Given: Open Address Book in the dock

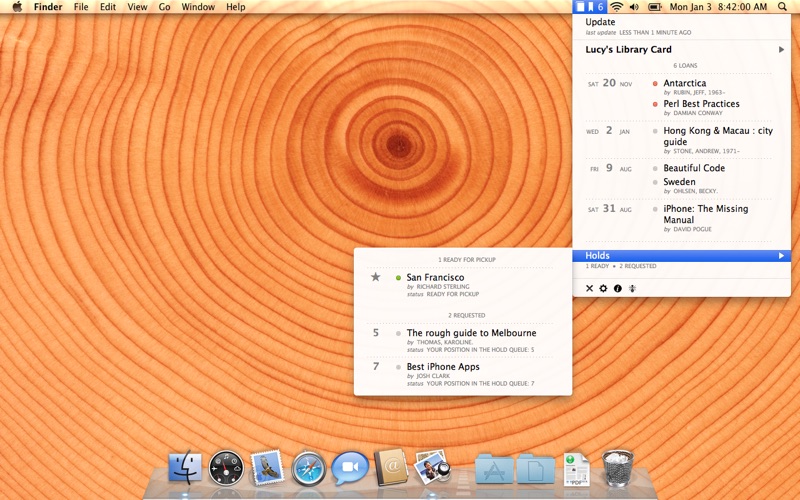Looking at the screenshot, I should click(391, 467).
